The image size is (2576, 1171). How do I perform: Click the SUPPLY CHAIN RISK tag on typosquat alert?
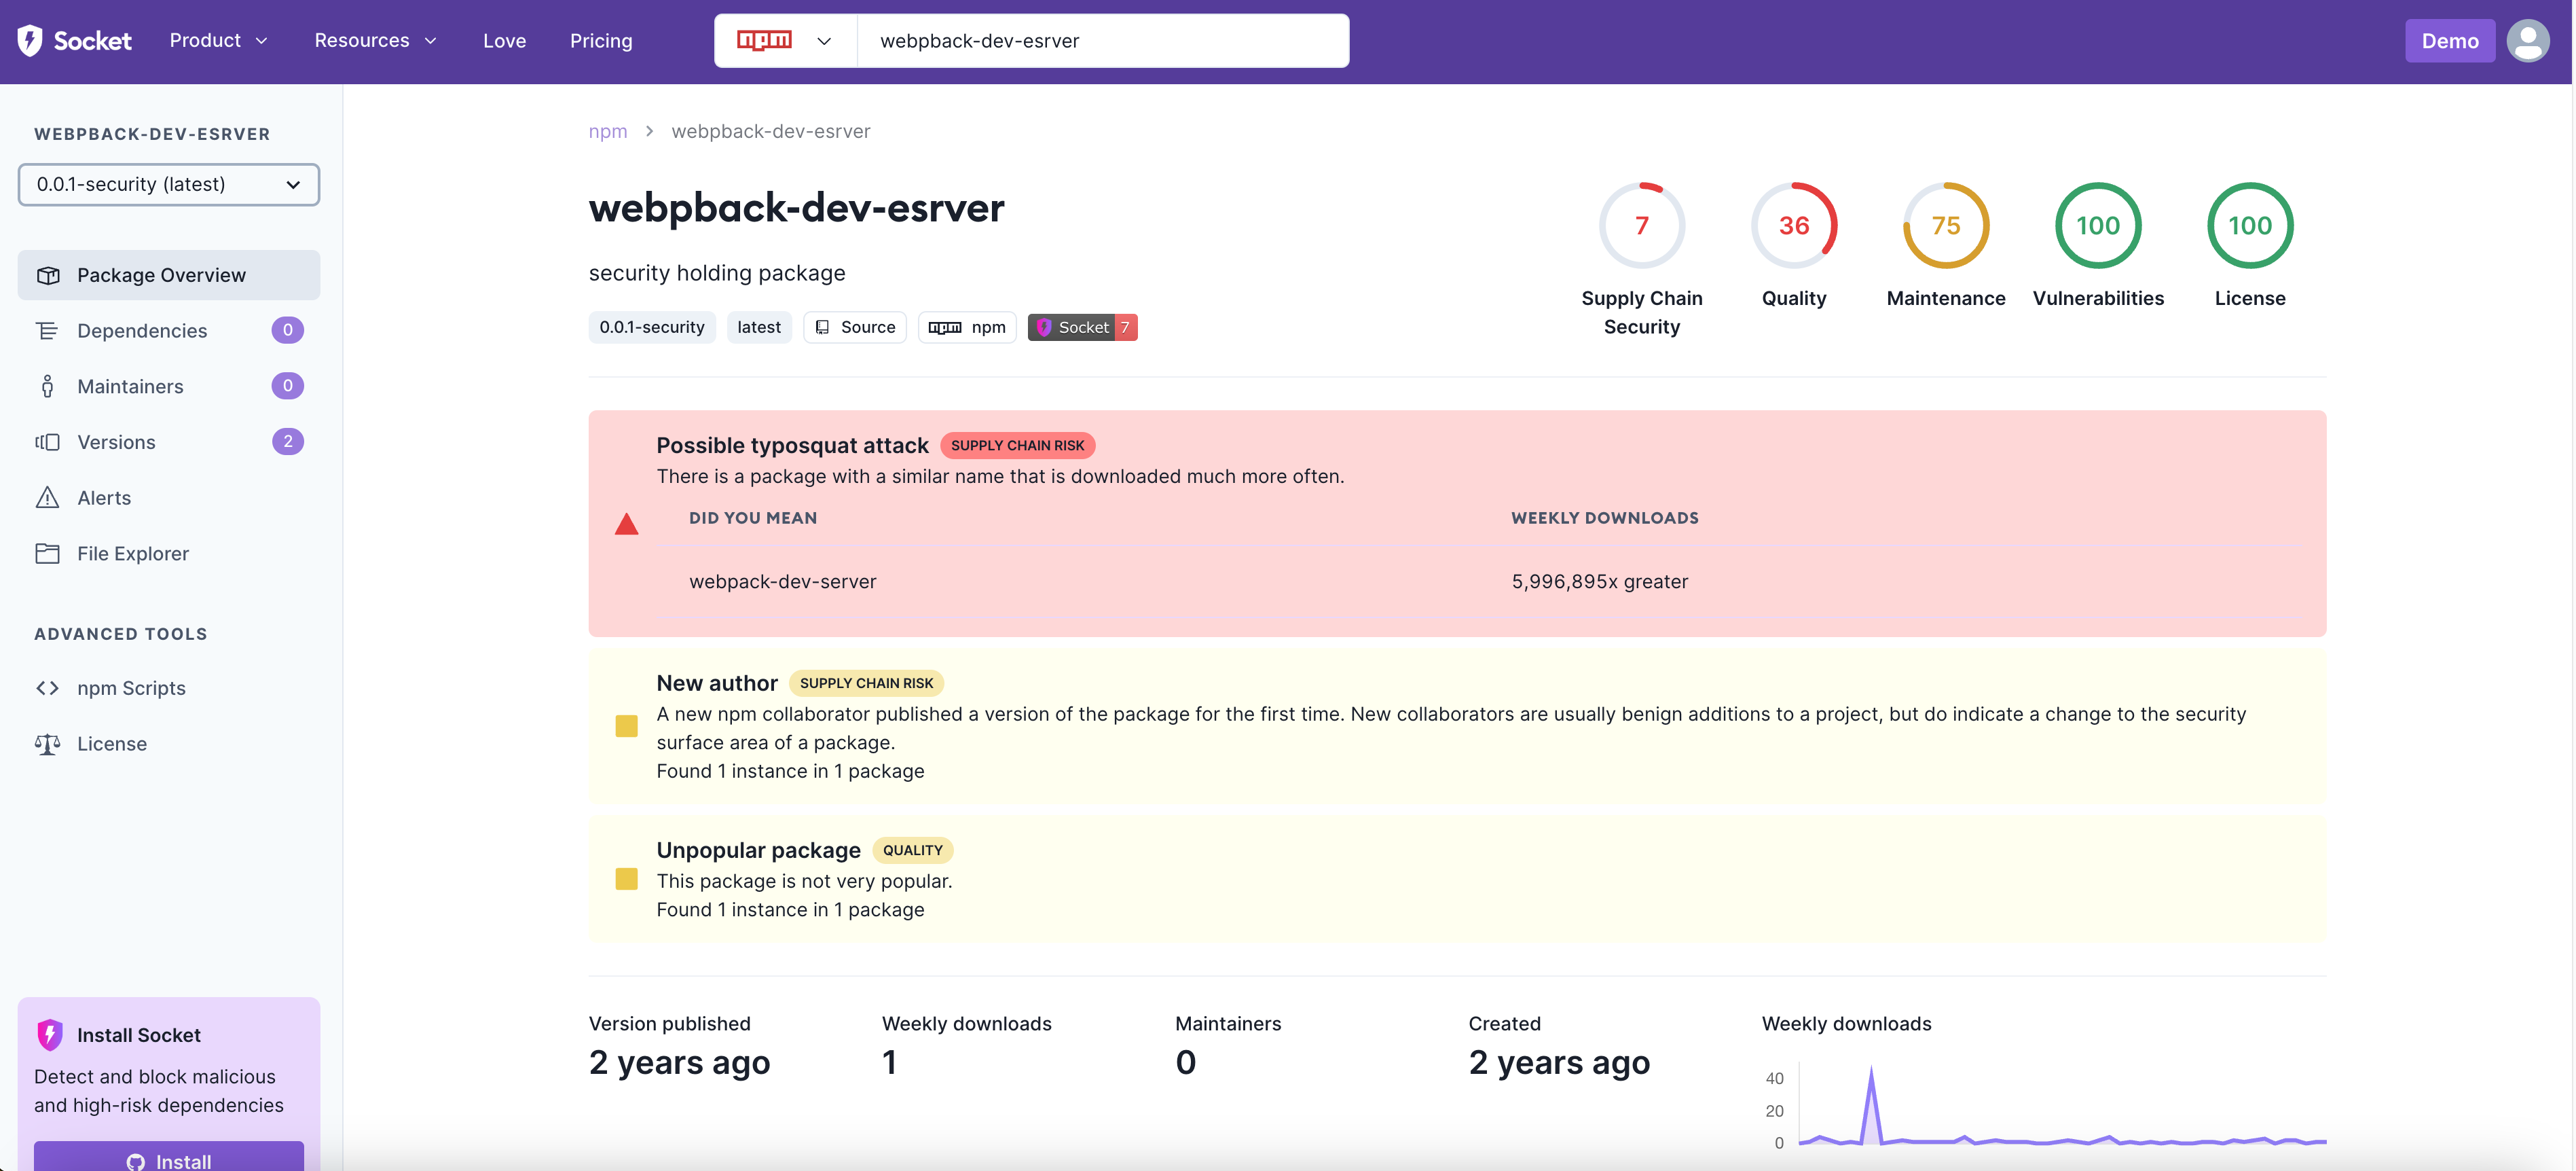point(1017,445)
